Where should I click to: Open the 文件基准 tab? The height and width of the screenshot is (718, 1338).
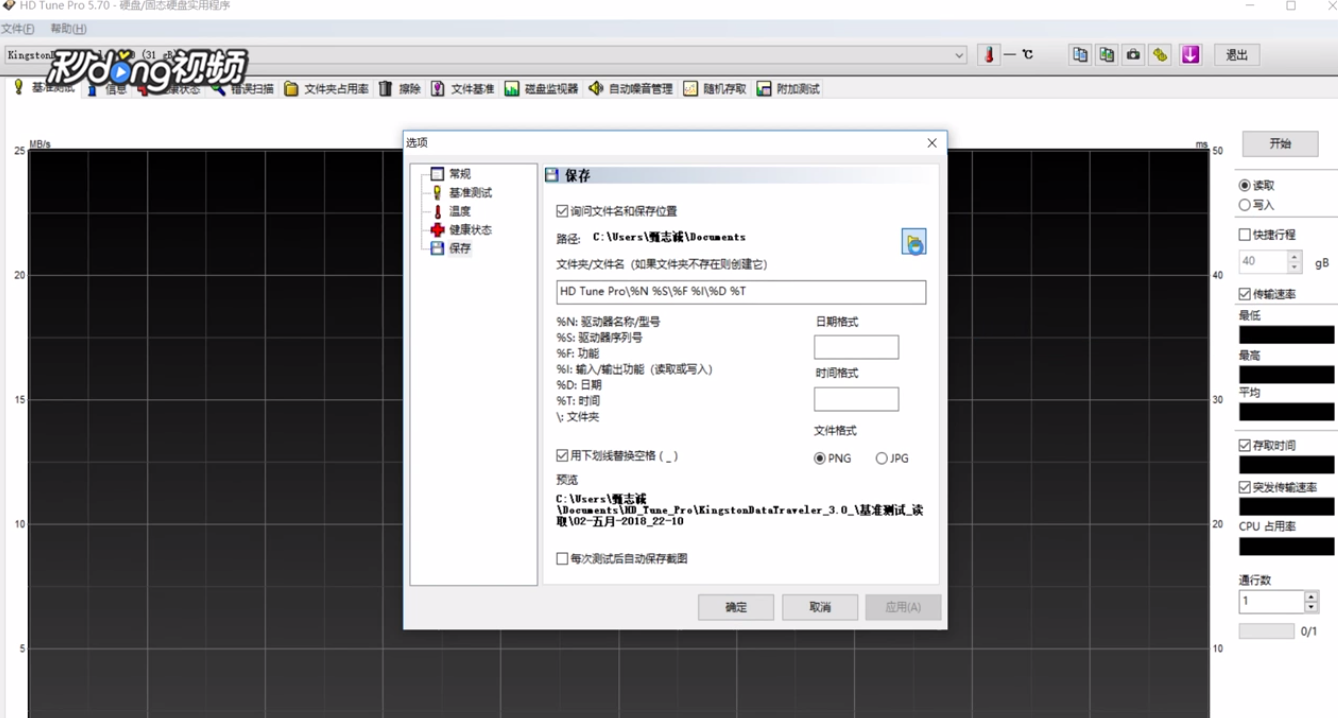point(463,89)
